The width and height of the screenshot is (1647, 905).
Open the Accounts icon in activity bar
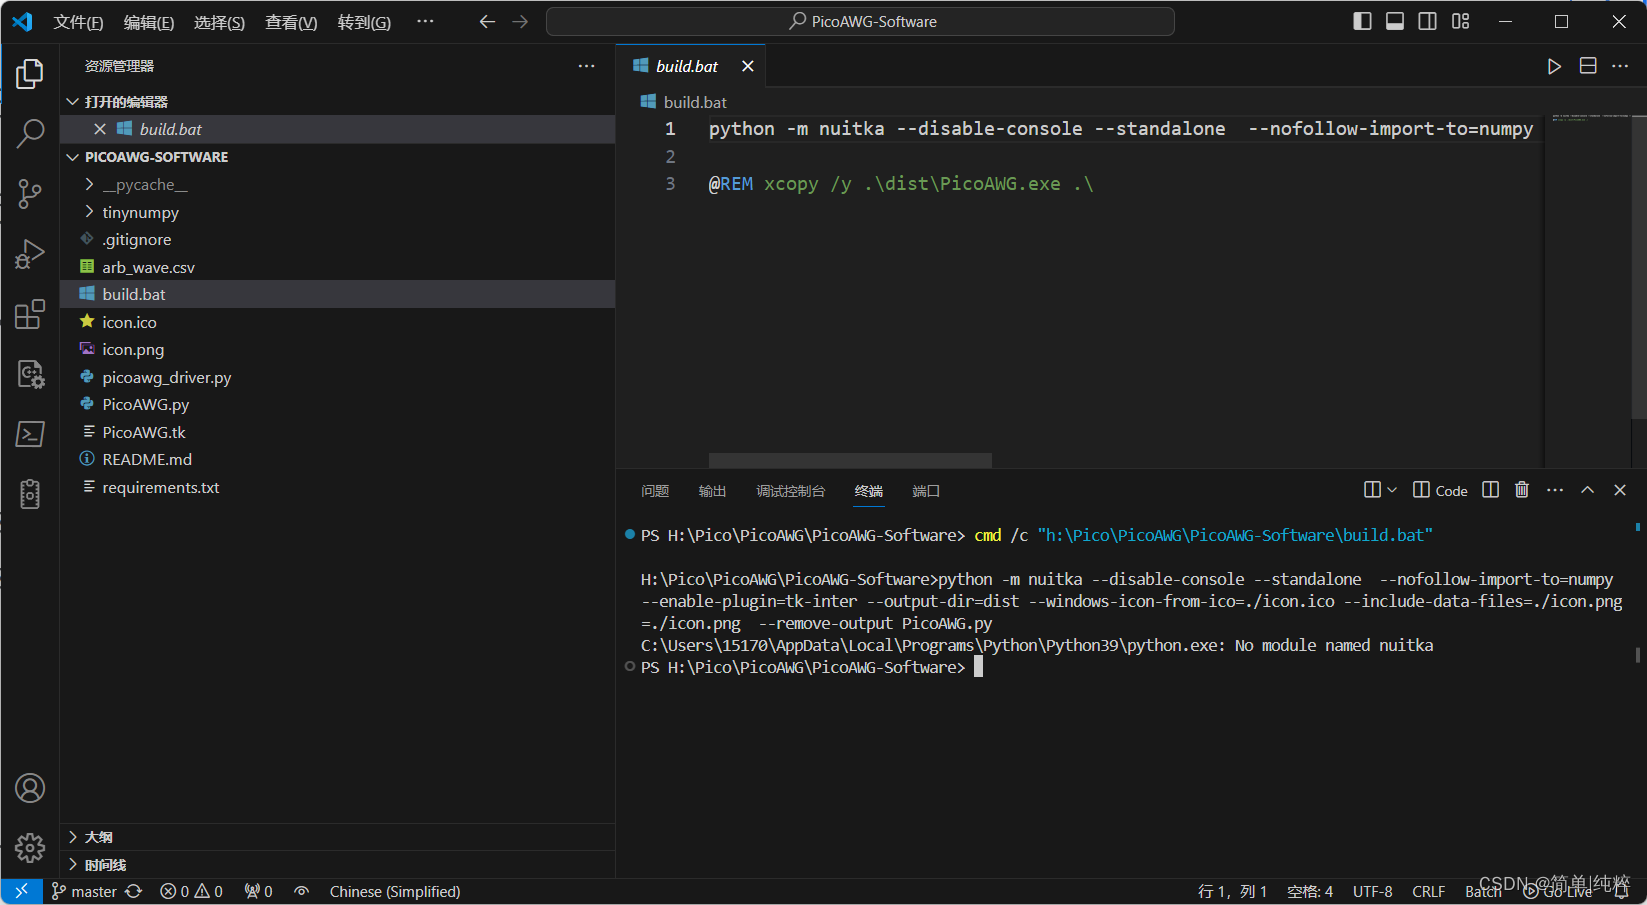(x=30, y=788)
